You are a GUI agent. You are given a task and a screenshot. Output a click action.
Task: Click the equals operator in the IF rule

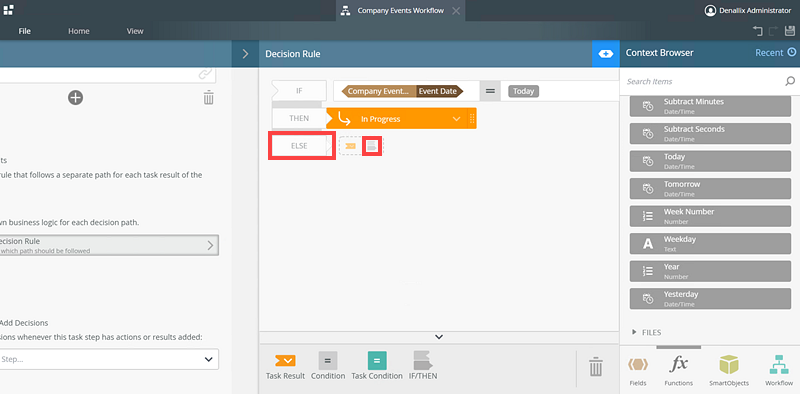[490, 91]
